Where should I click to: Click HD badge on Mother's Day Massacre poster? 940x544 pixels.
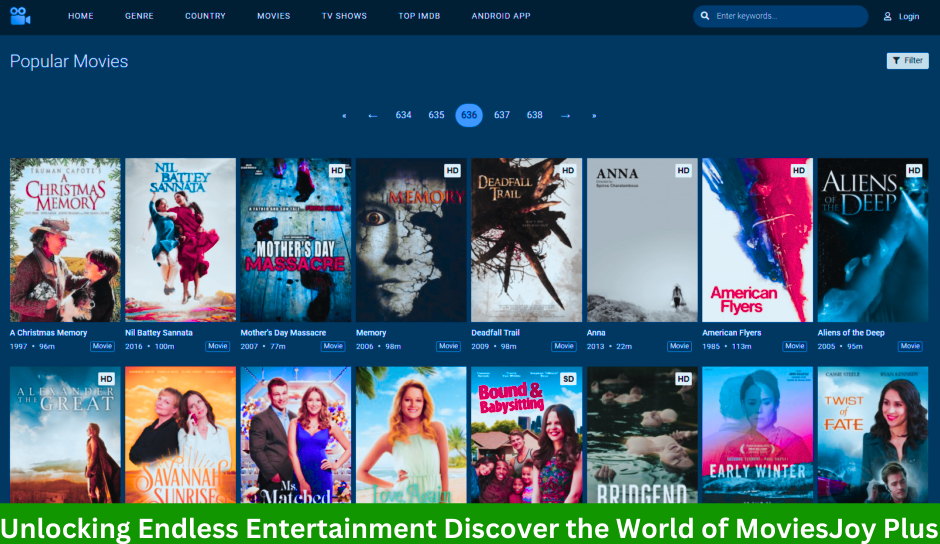click(x=338, y=170)
